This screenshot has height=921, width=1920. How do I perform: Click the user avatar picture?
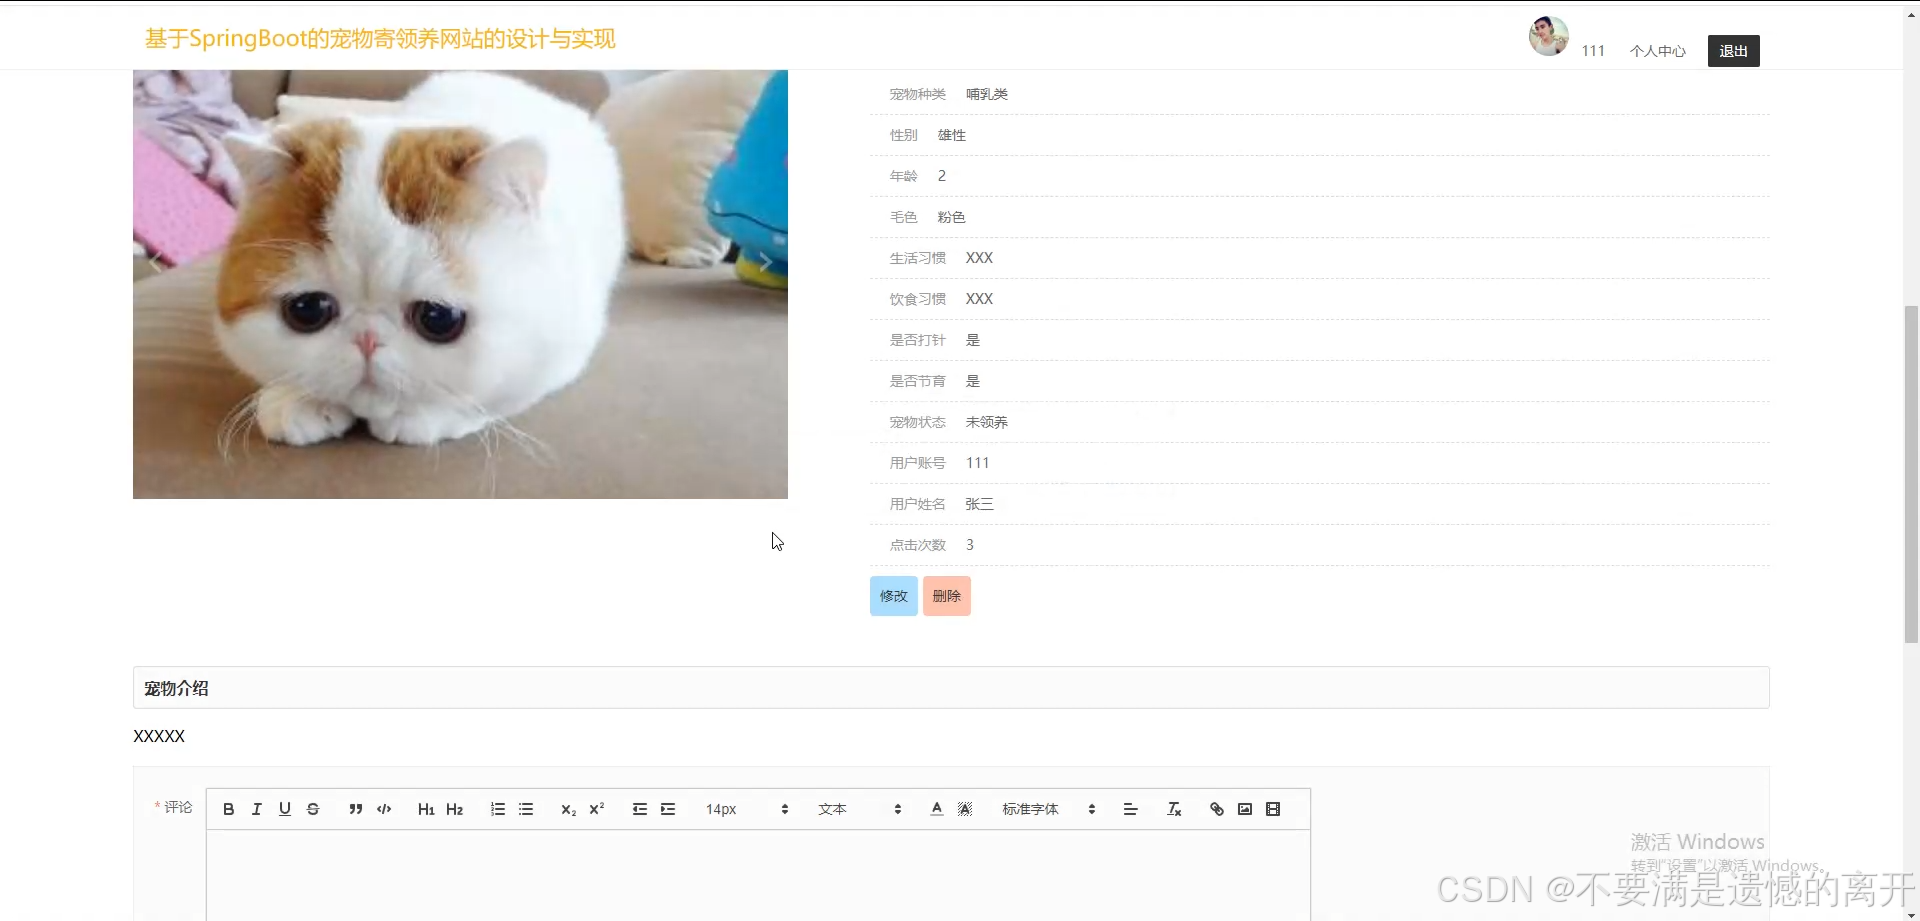[x=1549, y=36]
